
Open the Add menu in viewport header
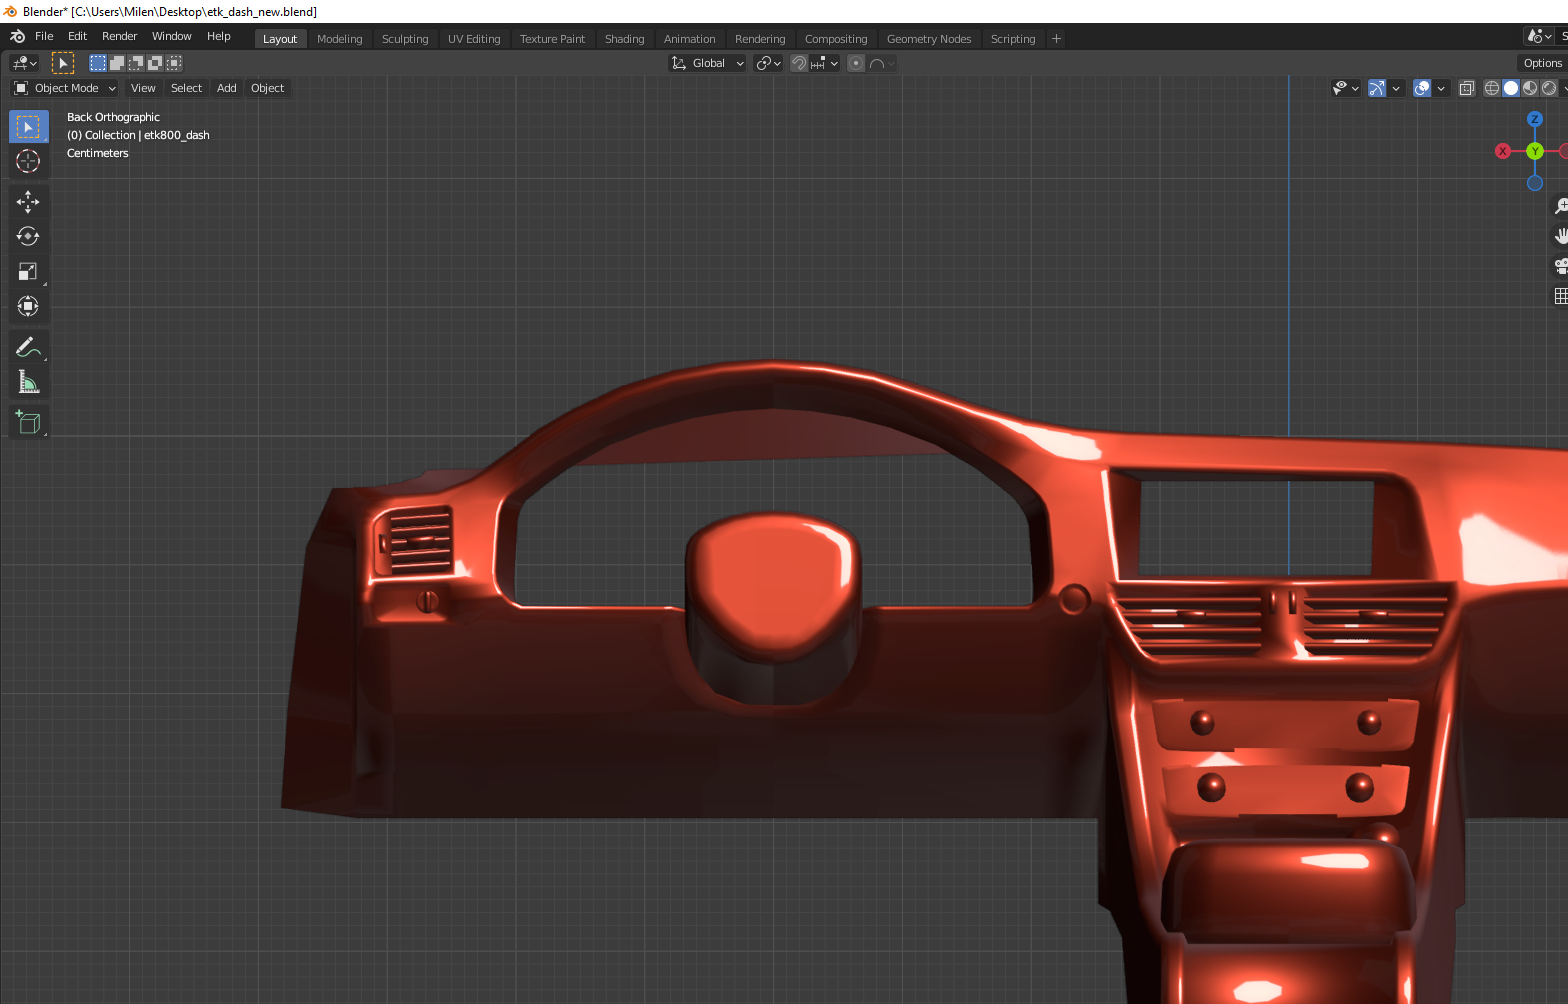coord(226,88)
